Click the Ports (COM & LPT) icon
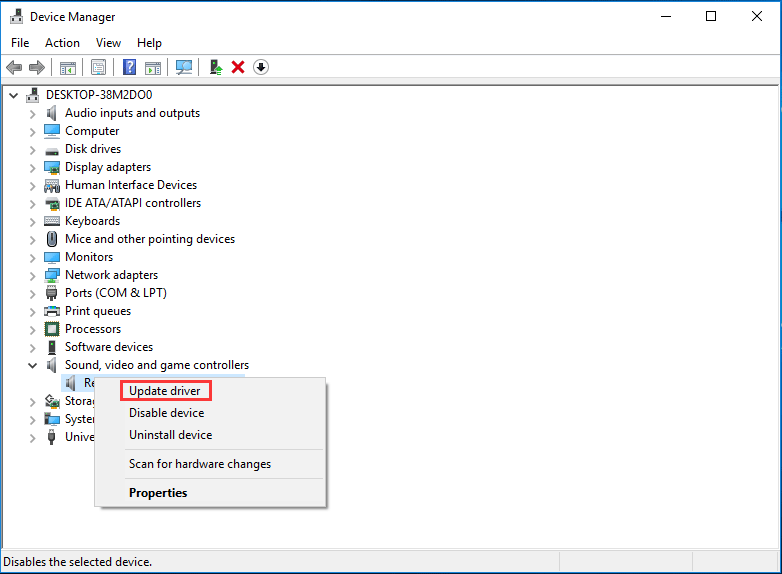 tap(51, 293)
